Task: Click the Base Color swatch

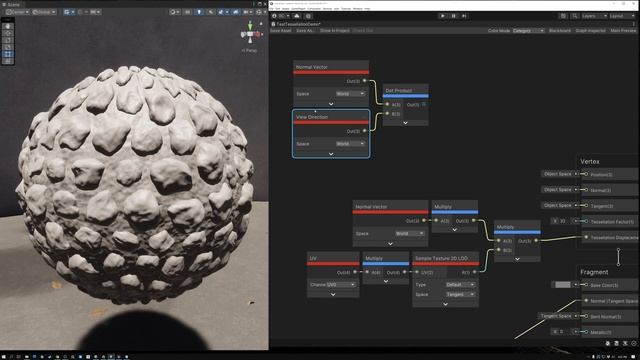Action: point(563,284)
